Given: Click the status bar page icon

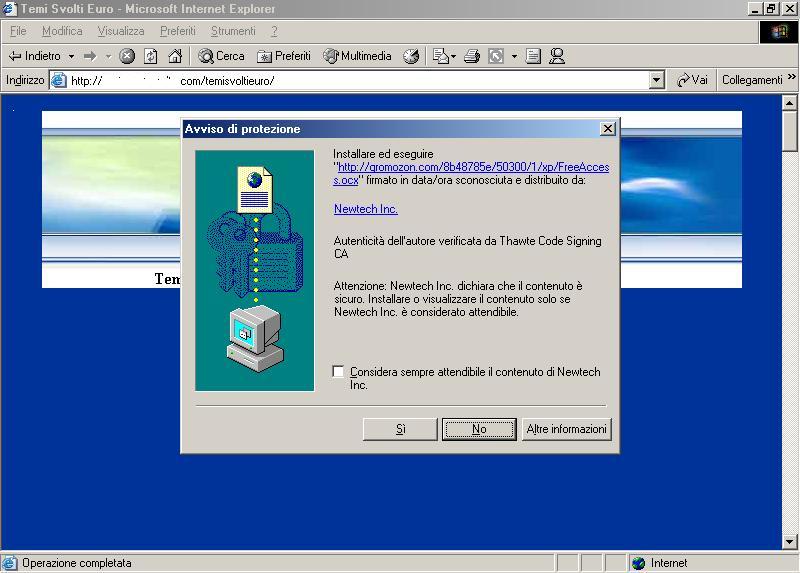Looking at the screenshot, I should point(9,563).
